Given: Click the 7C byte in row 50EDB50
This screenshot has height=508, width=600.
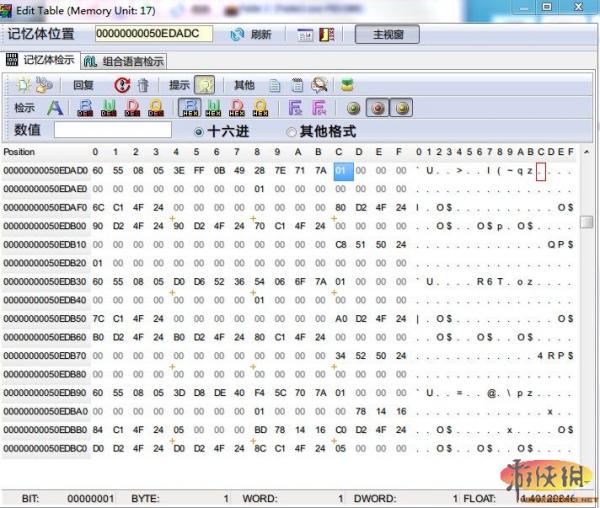Looking at the screenshot, I should (x=98, y=319).
